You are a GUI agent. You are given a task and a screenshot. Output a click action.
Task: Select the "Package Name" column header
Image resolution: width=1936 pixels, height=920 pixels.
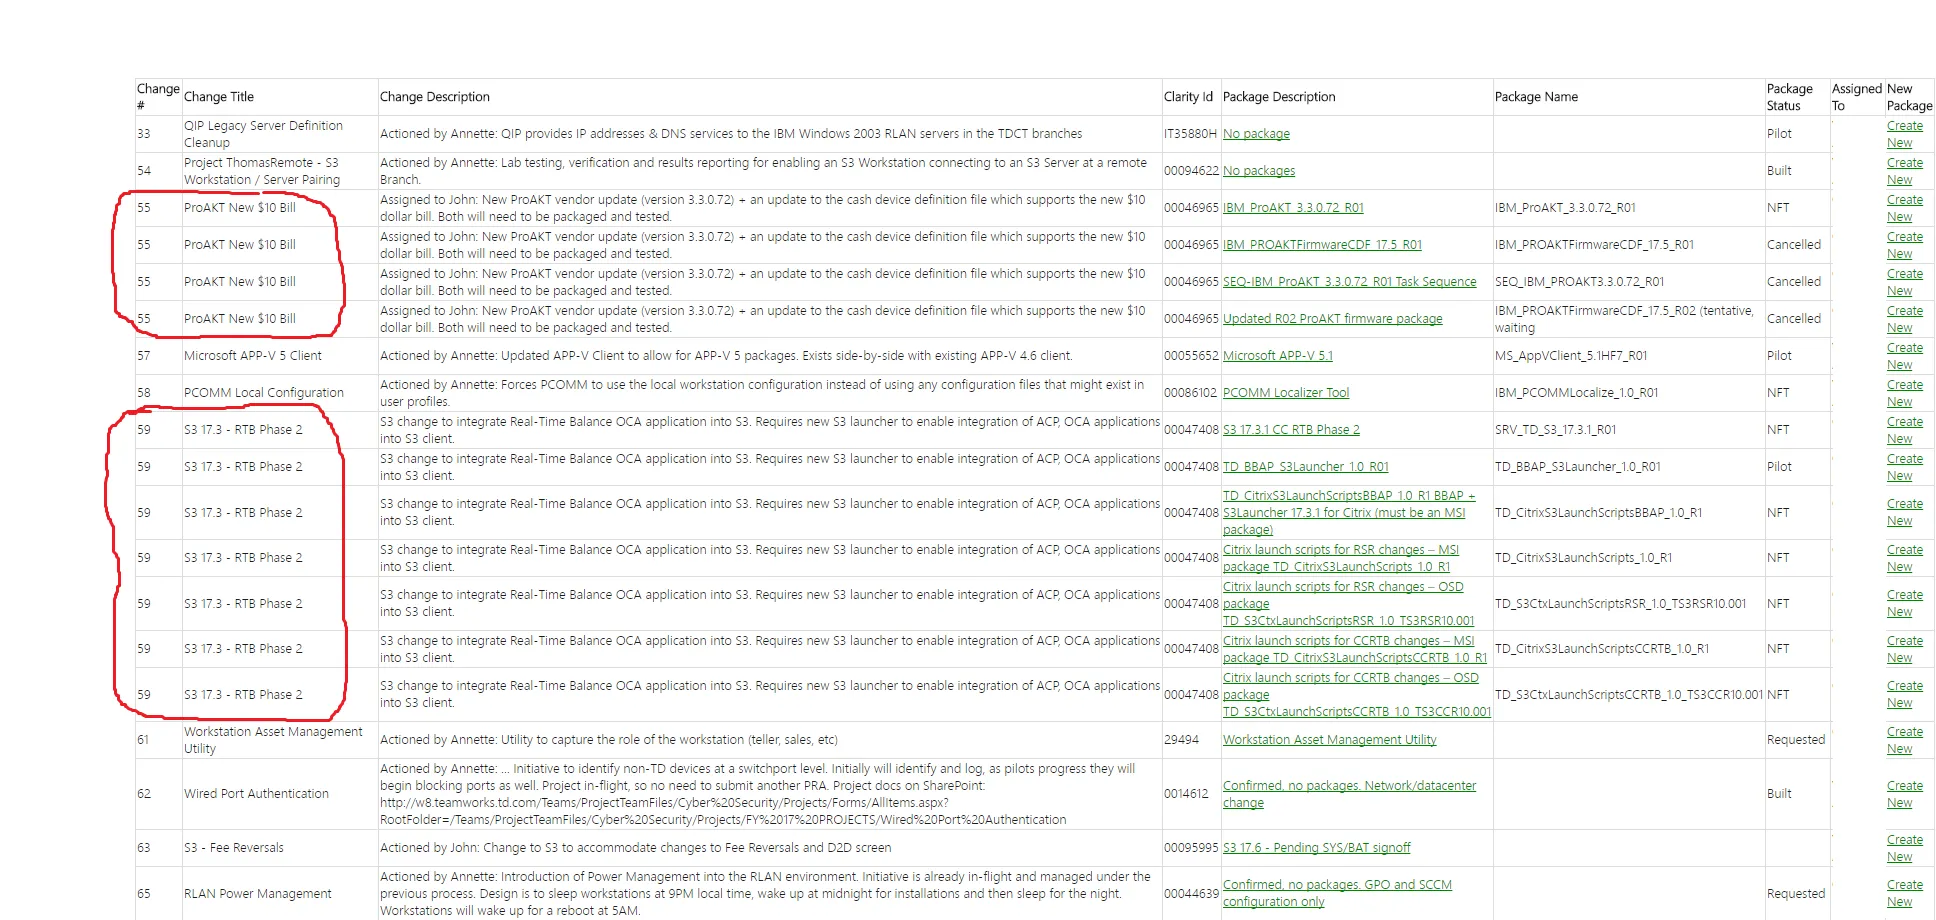coord(1536,97)
